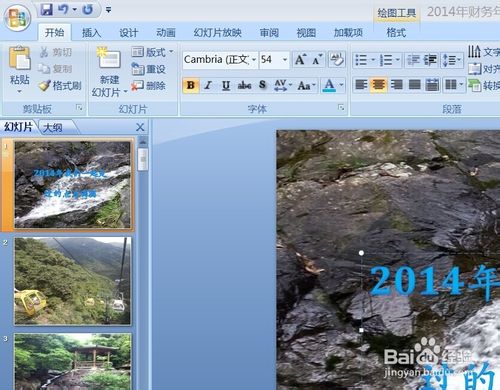This screenshot has height=390, width=500.
Task: Click the text direction icon
Action: (474, 52)
